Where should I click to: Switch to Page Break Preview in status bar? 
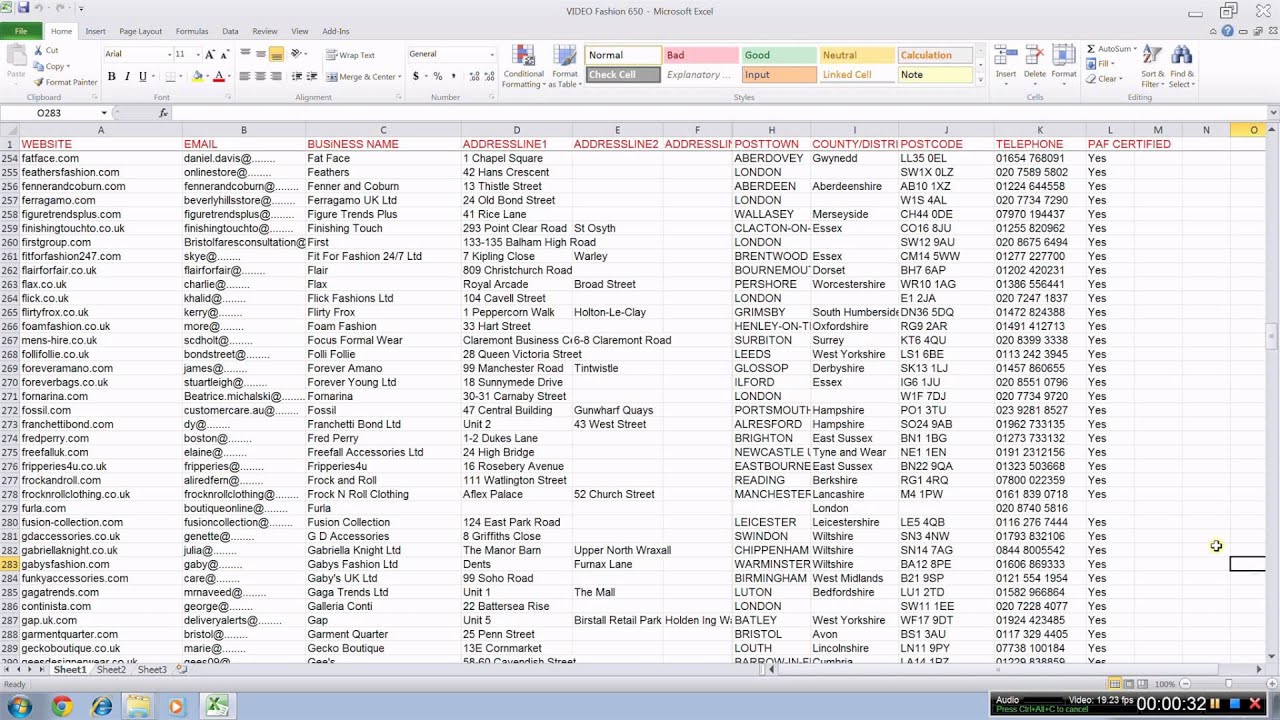point(1141,684)
